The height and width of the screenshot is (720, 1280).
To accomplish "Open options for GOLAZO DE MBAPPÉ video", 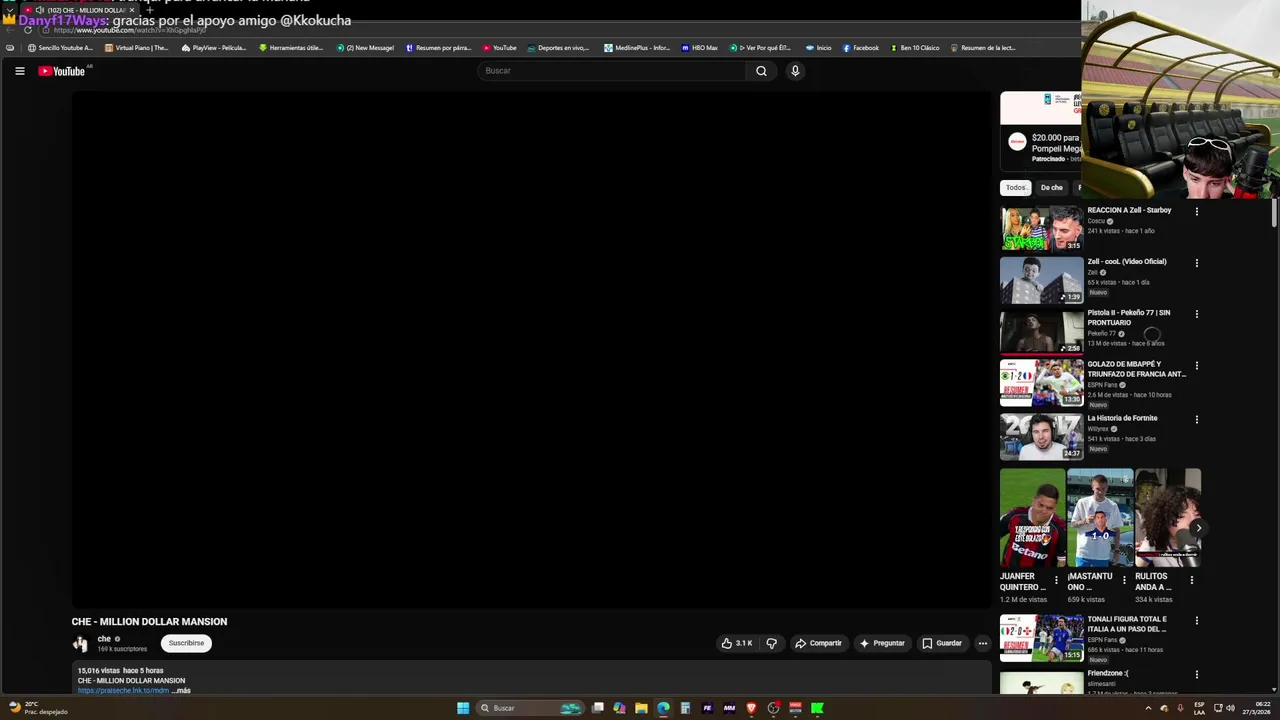I will click(x=1196, y=366).
